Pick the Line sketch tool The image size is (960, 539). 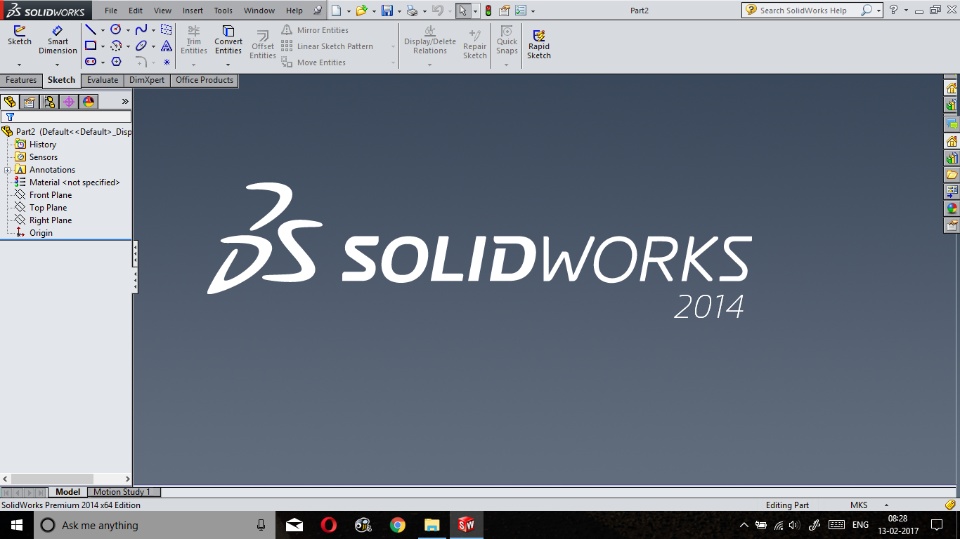pyautogui.click(x=90, y=29)
